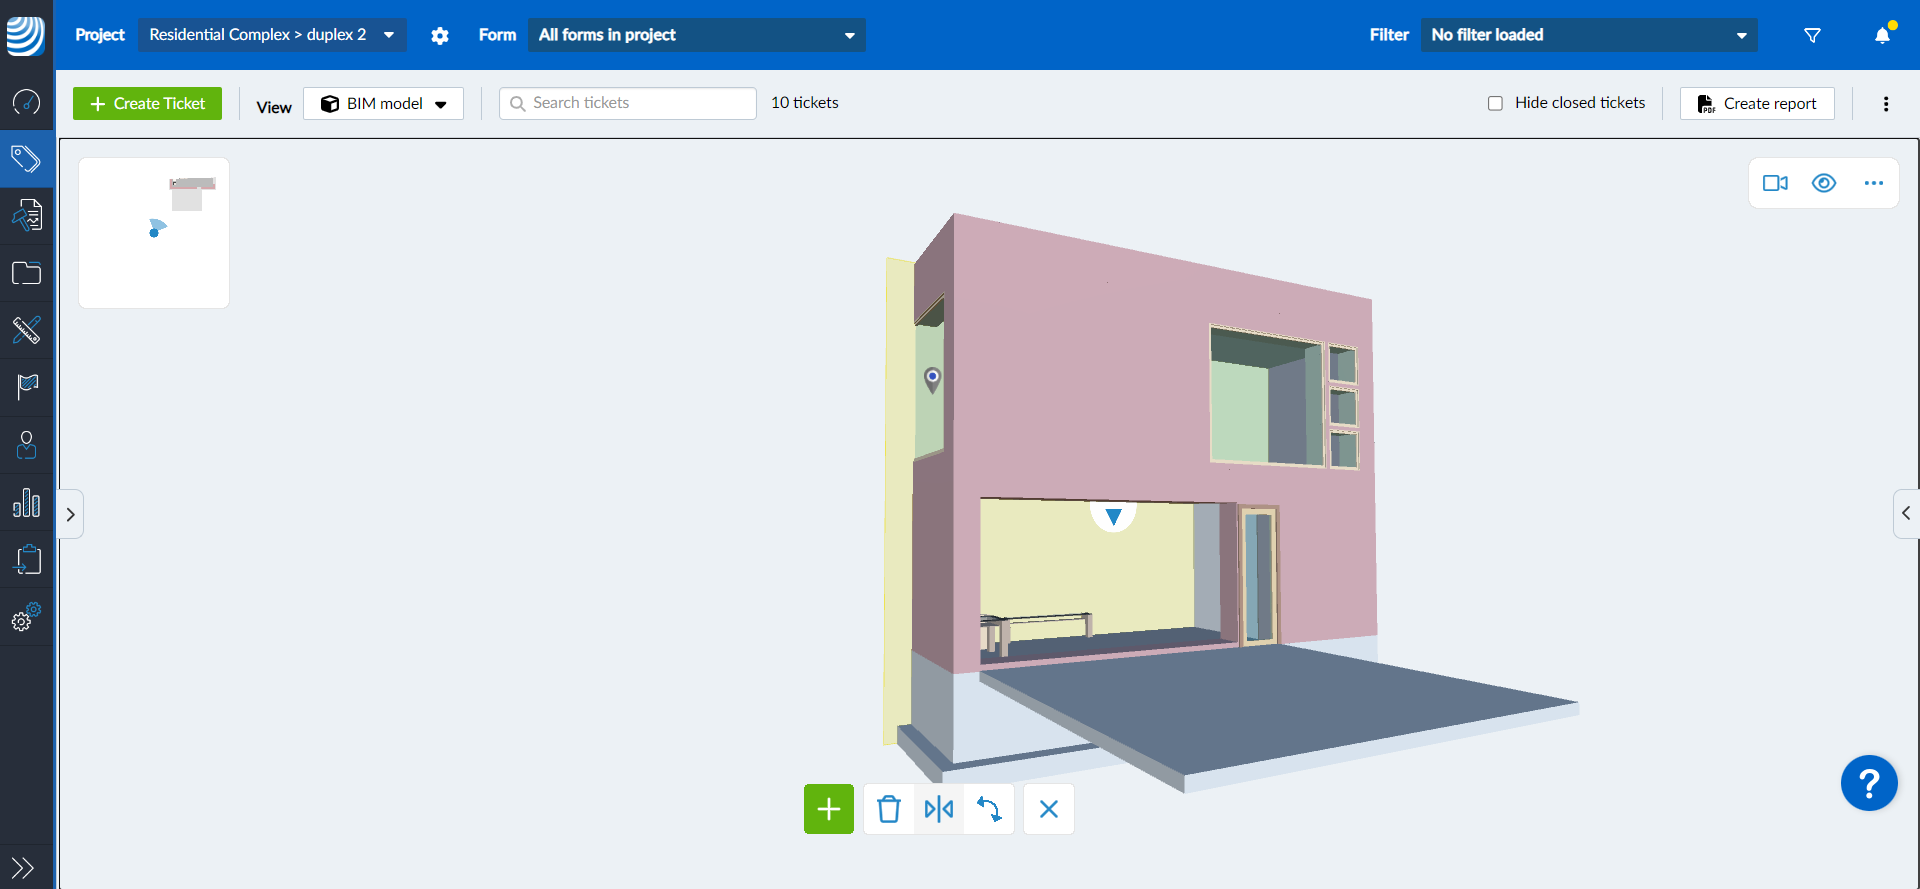Click the Search tickets field
1920x889 pixels.
click(628, 103)
